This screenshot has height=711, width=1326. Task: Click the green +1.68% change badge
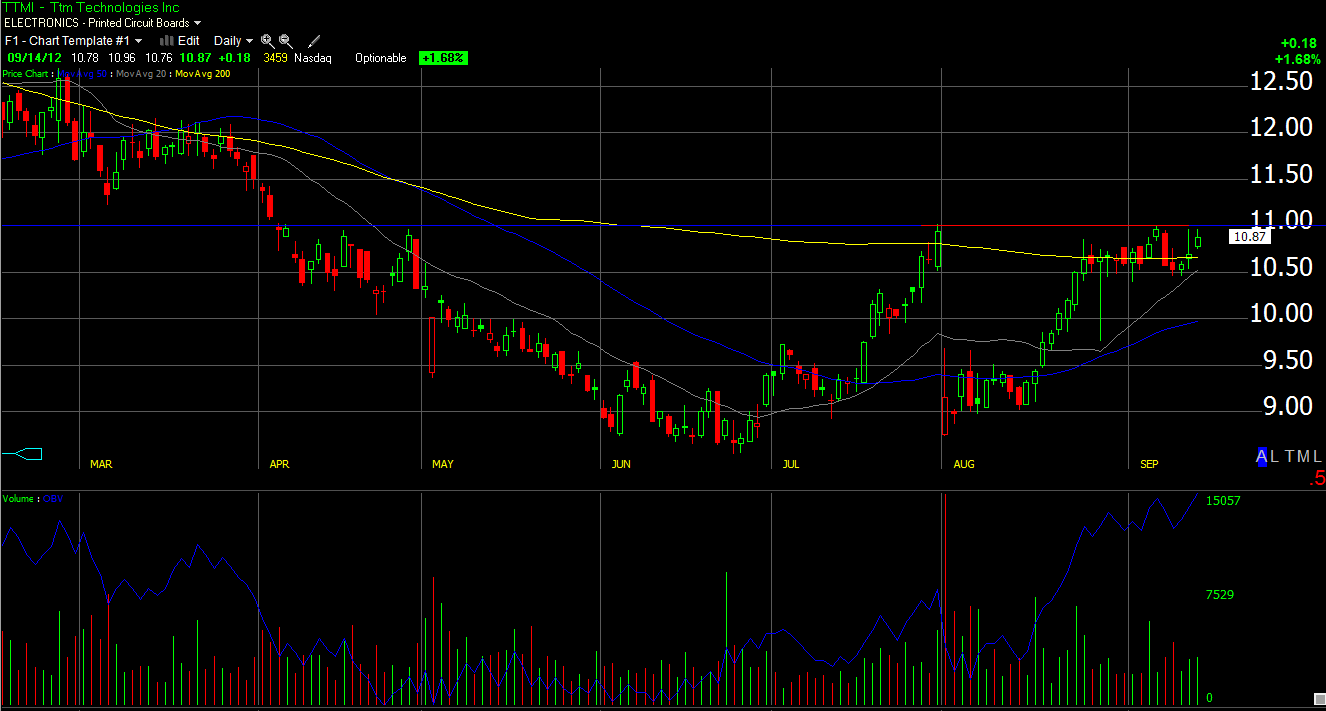point(443,58)
